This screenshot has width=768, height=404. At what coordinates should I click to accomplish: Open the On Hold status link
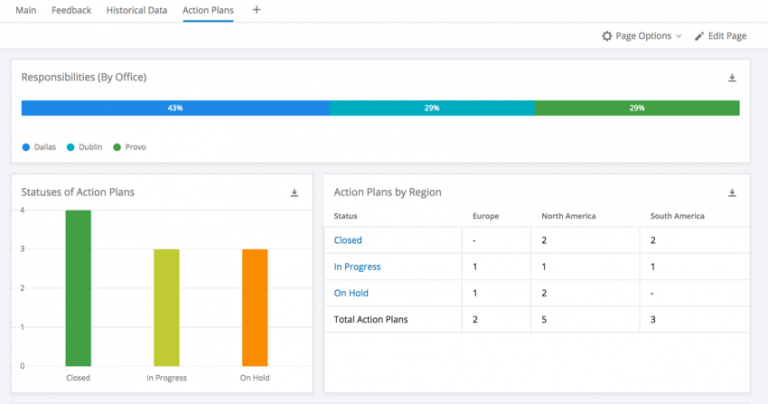pyautogui.click(x=351, y=293)
